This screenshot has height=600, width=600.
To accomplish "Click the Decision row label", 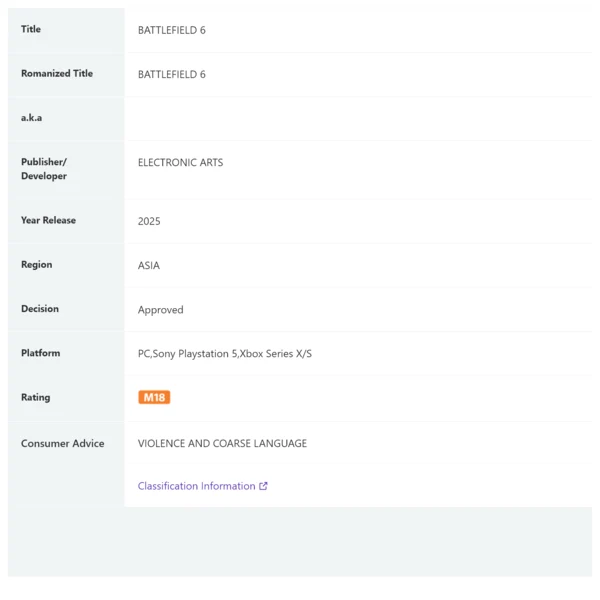I will [x=40, y=309].
